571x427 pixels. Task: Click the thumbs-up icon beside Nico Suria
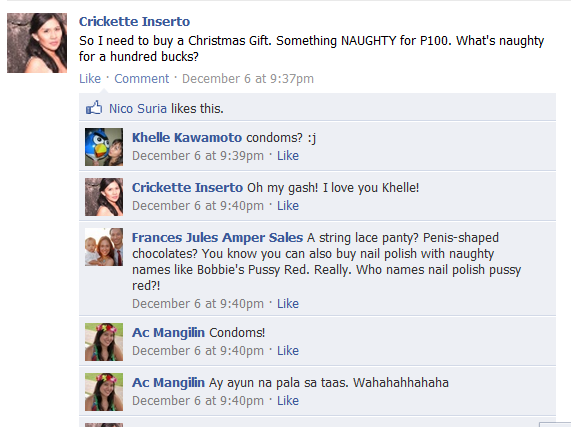(x=94, y=108)
